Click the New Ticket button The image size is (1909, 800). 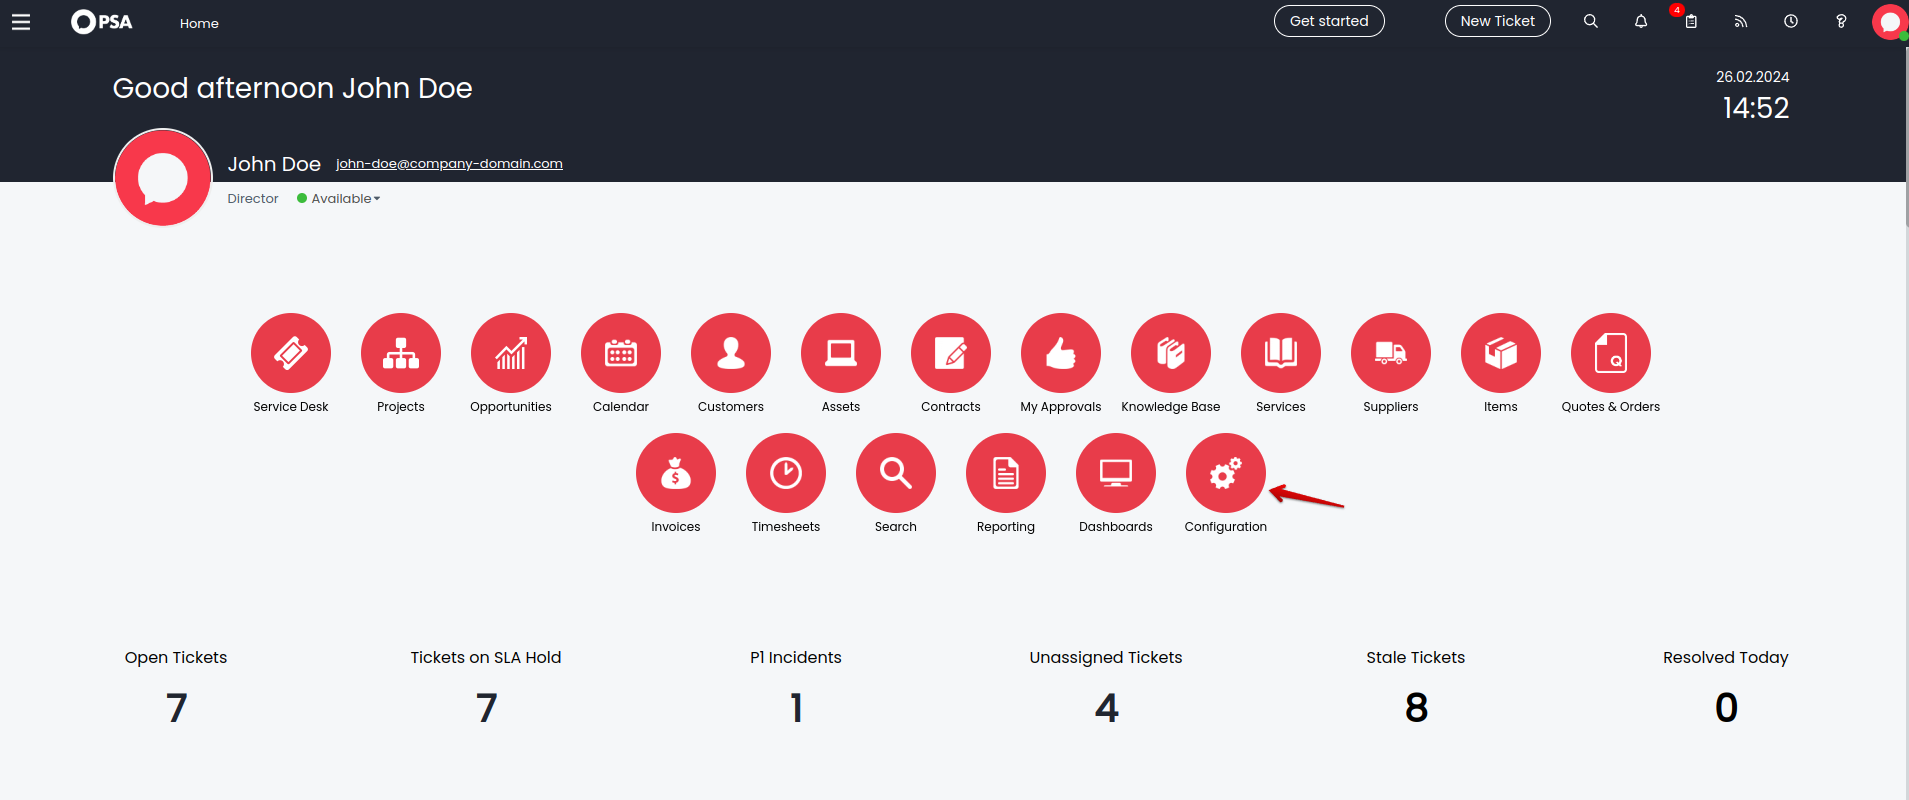pyautogui.click(x=1497, y=21)
